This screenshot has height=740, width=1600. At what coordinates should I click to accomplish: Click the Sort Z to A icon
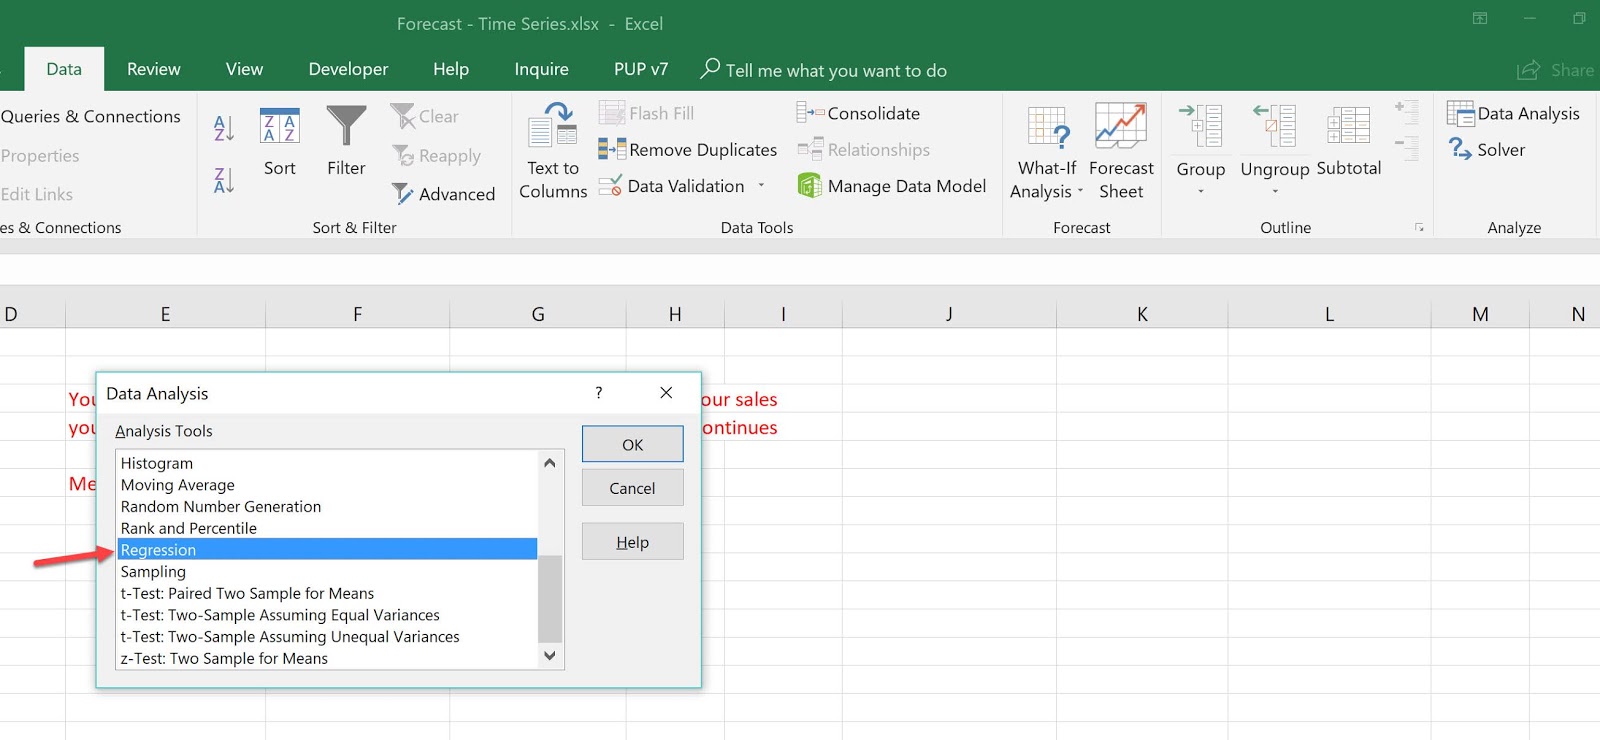224,180
